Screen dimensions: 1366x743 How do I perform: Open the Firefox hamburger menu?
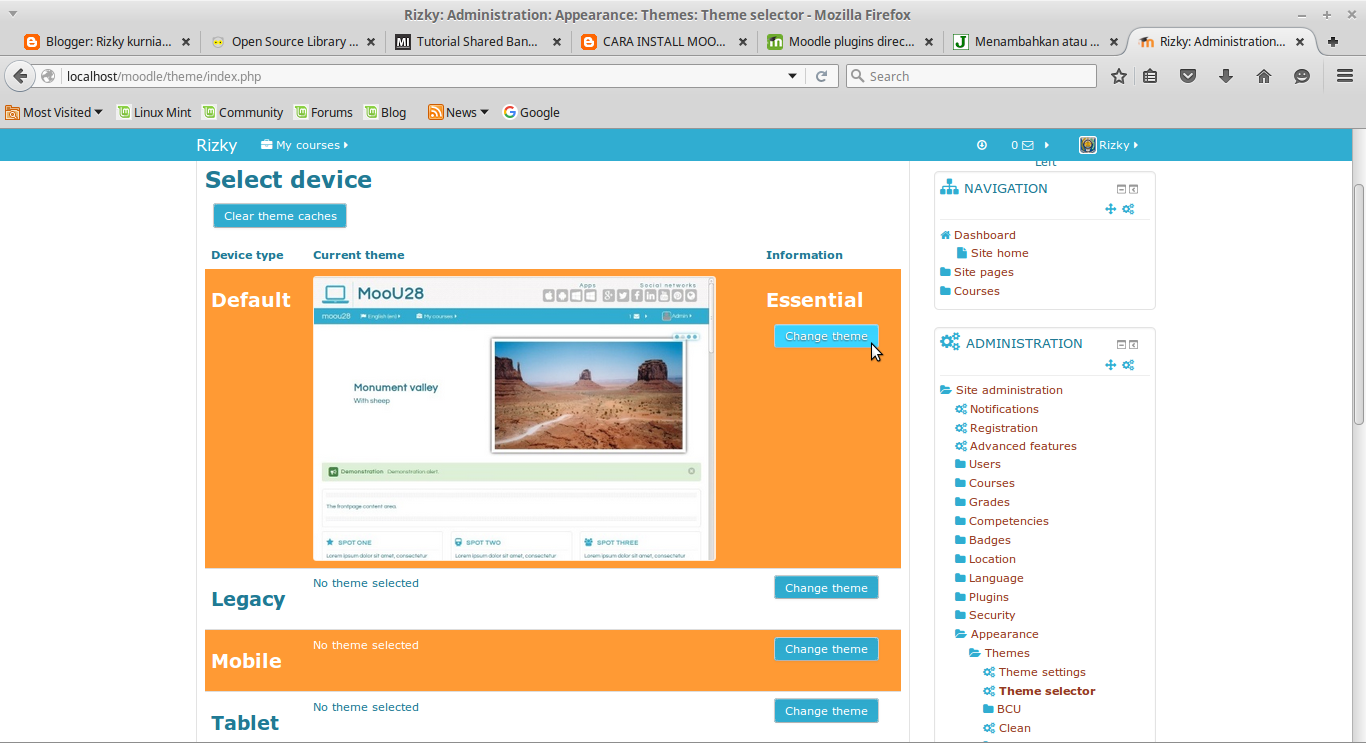[x=1345, y=76]
